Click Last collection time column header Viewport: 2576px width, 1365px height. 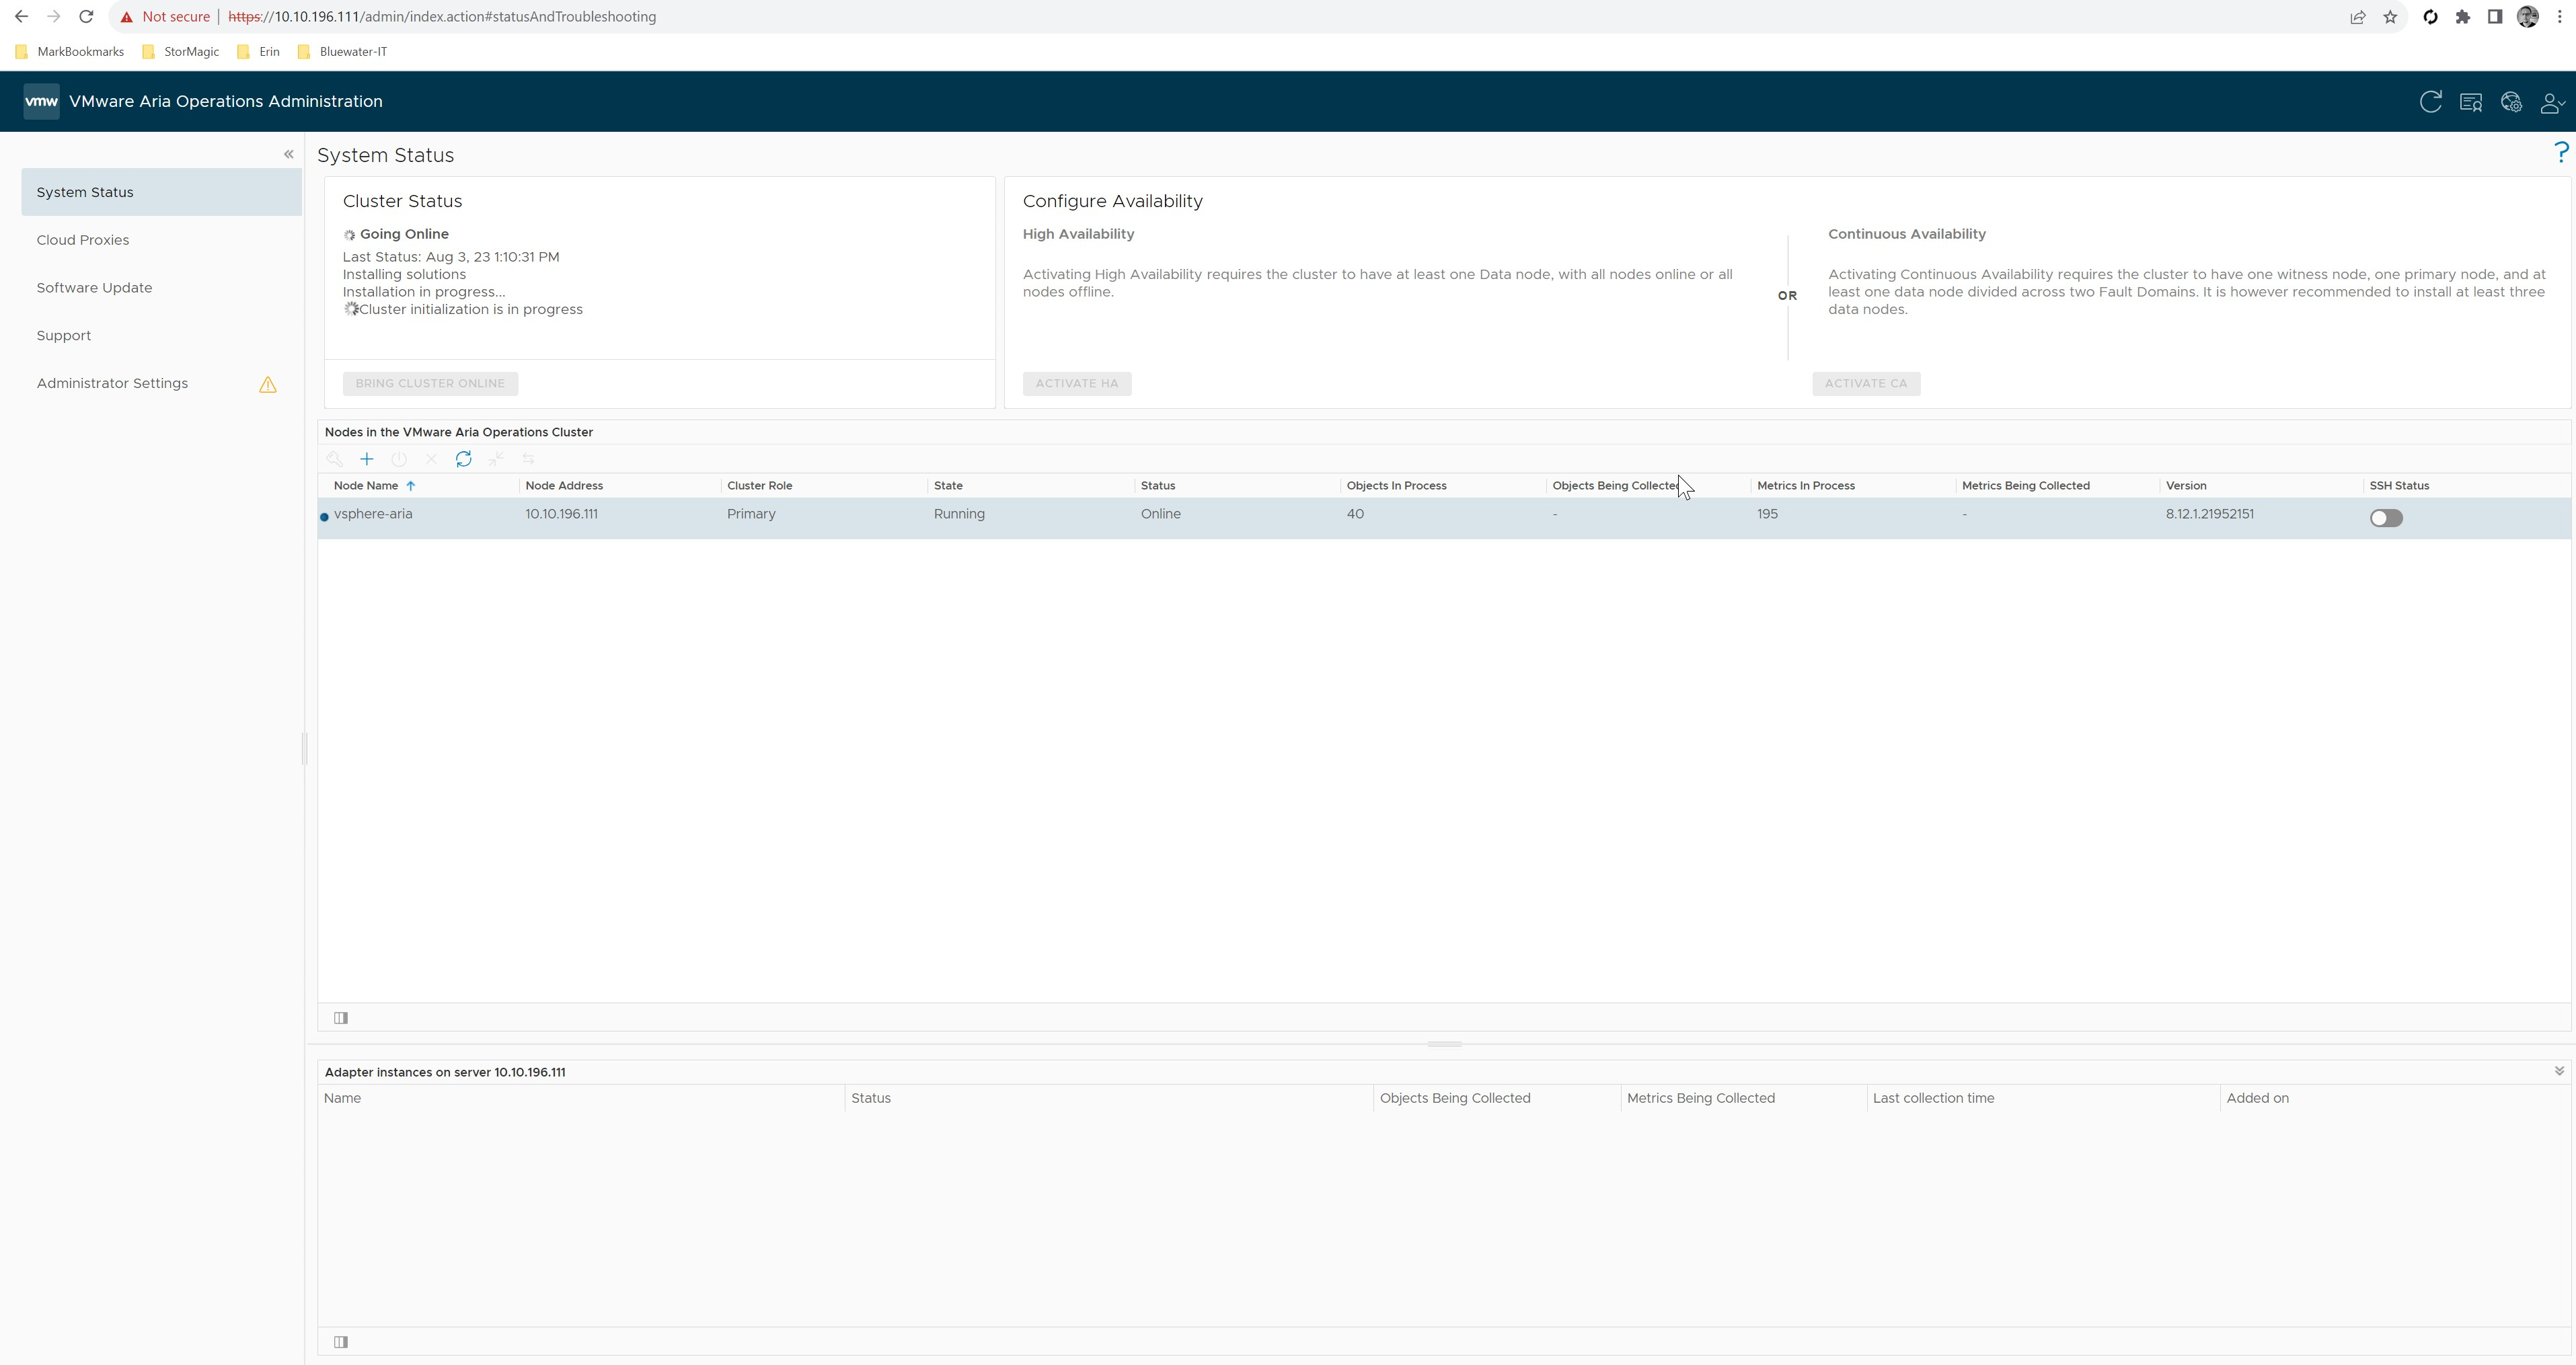point(1933,1098)
